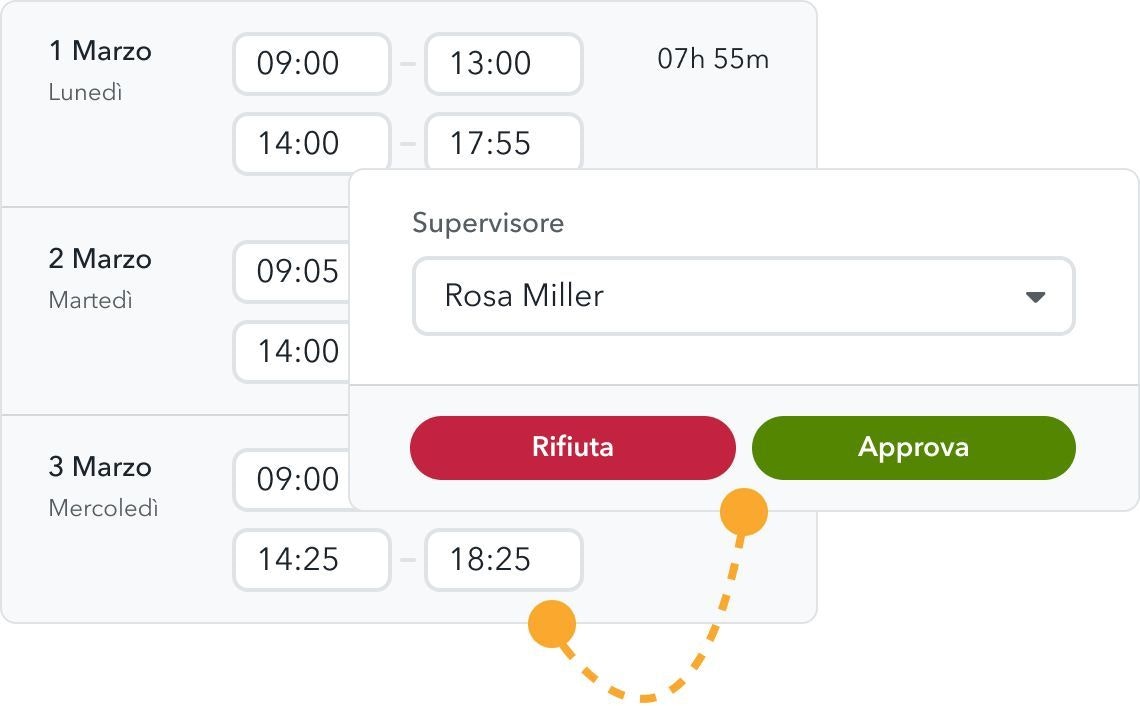Image resolution: width=1140 pixels, height=706 pixels.
Task: Edit the 18:25 end time field
Action: [x=503, y=560]
